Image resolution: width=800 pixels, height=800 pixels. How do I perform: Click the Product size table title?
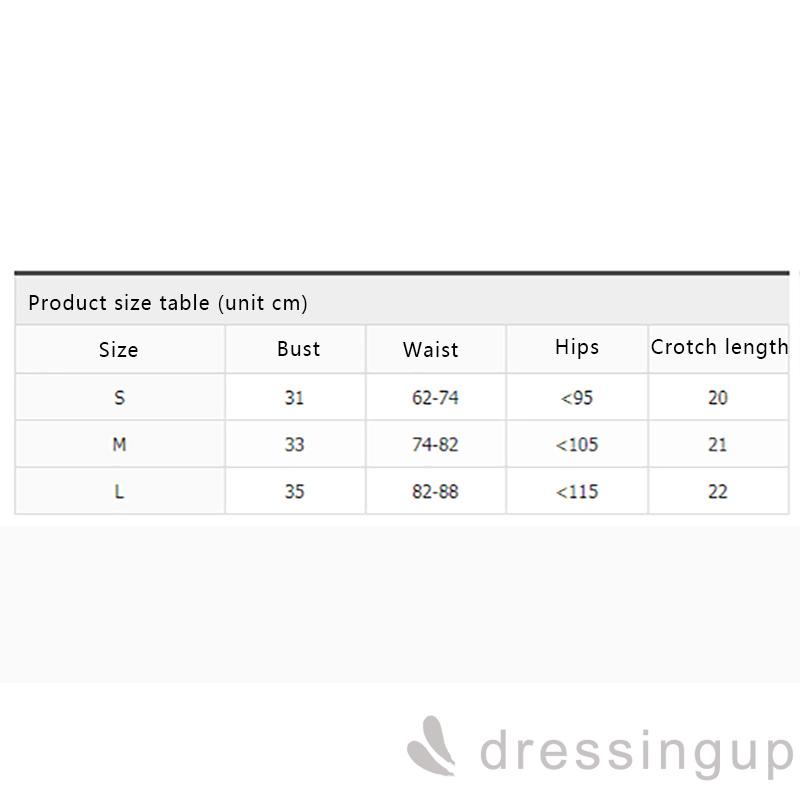[x=168, y=302]
